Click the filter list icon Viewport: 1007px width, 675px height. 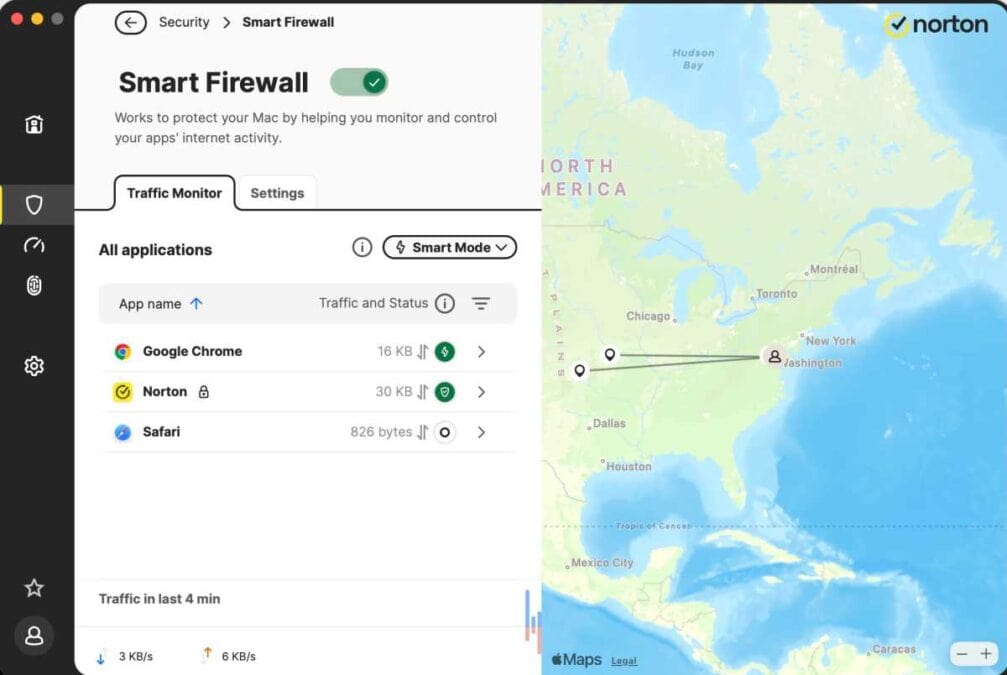pyautogui.click(x=481, y=304)
